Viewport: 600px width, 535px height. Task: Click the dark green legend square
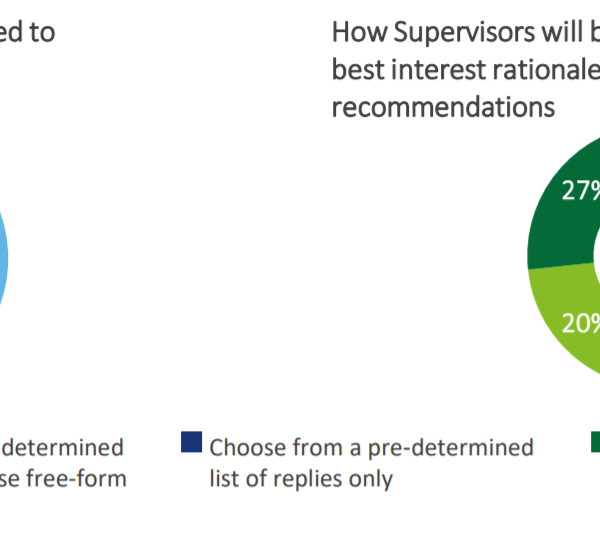point(593,441)
